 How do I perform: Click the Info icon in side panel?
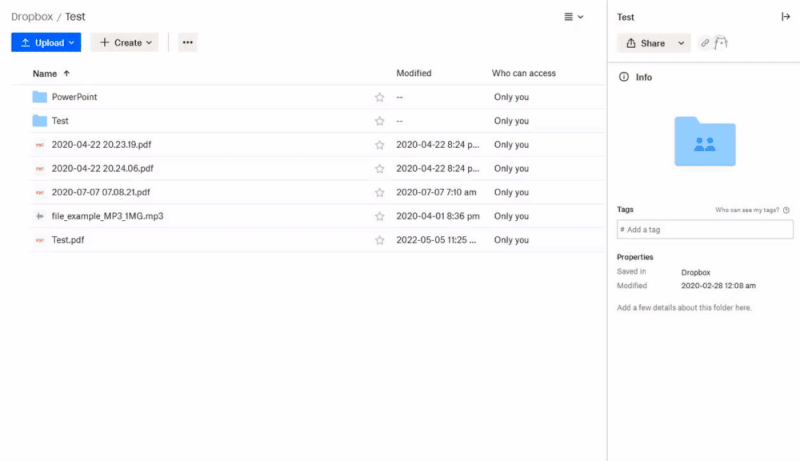tap(624, 77)
